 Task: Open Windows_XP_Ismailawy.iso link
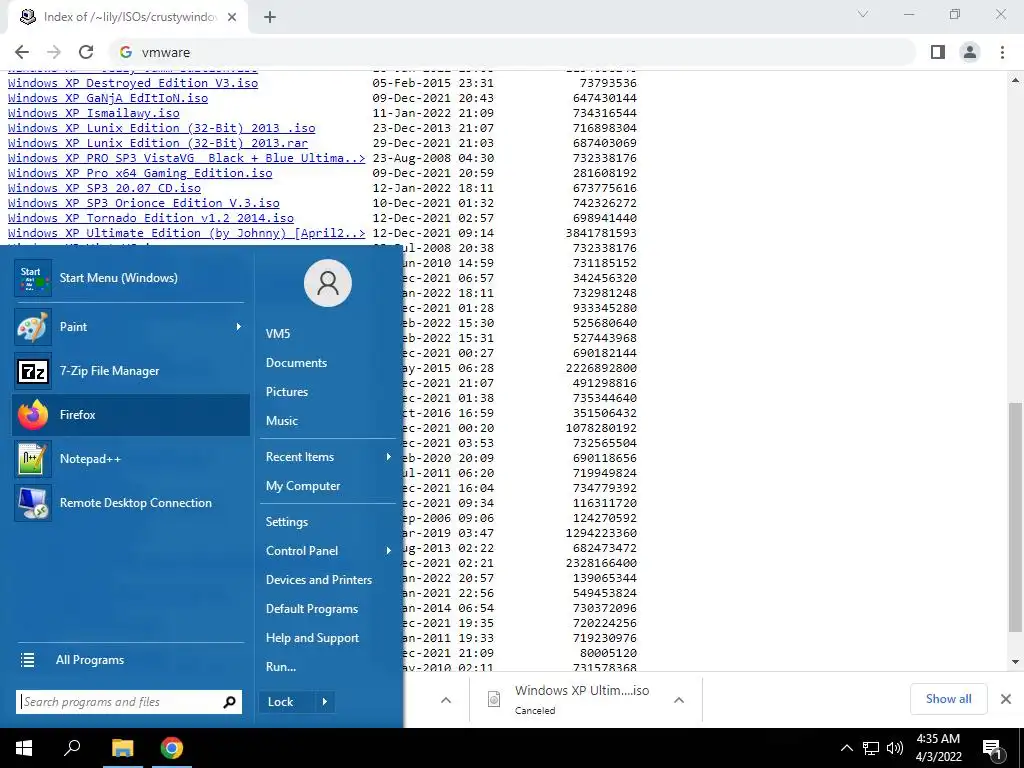click(x=93, y=113)
